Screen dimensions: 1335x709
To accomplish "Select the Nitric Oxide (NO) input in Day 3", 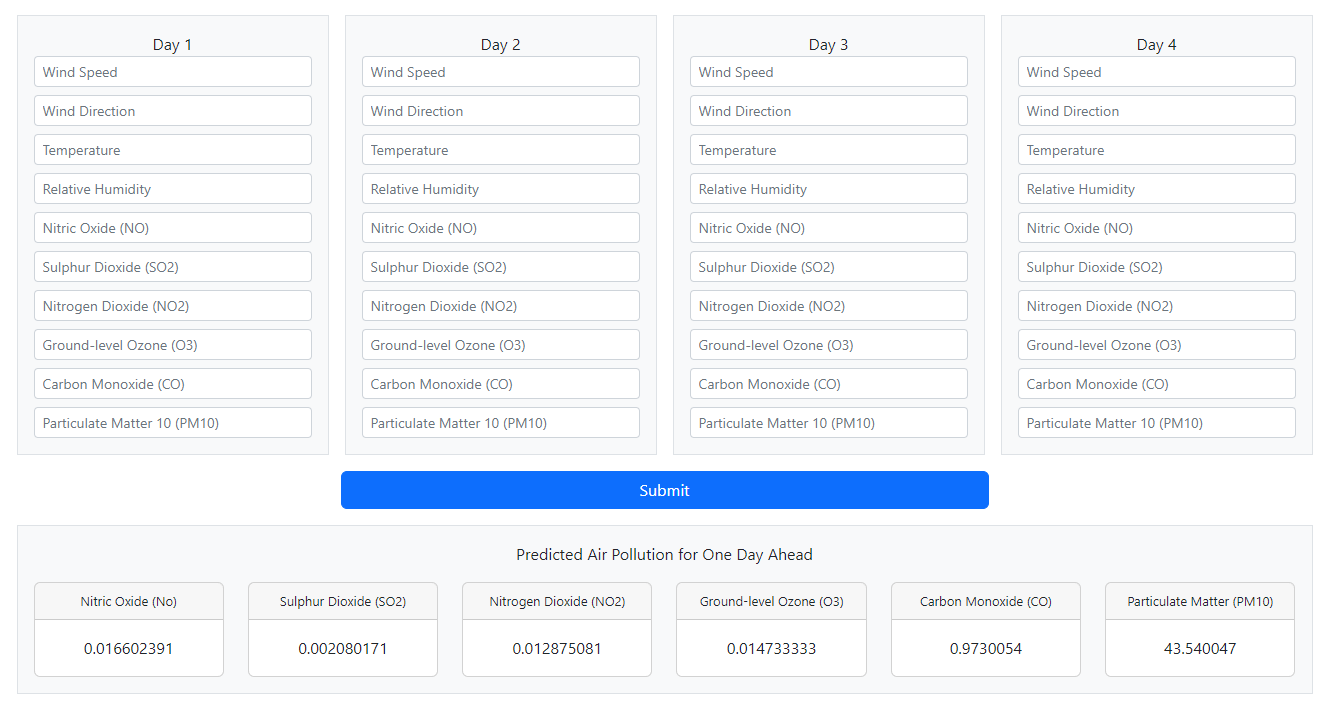I will coord(828,227).
